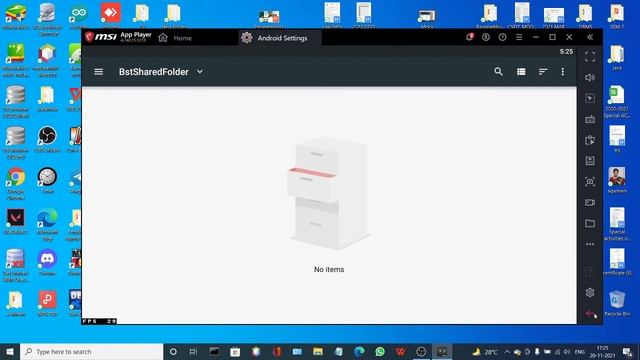The height and width of the screenshot is (360, 640).
Task: Switch to list view layout icon
Action: pyautogui.click(x=521, y=72)
